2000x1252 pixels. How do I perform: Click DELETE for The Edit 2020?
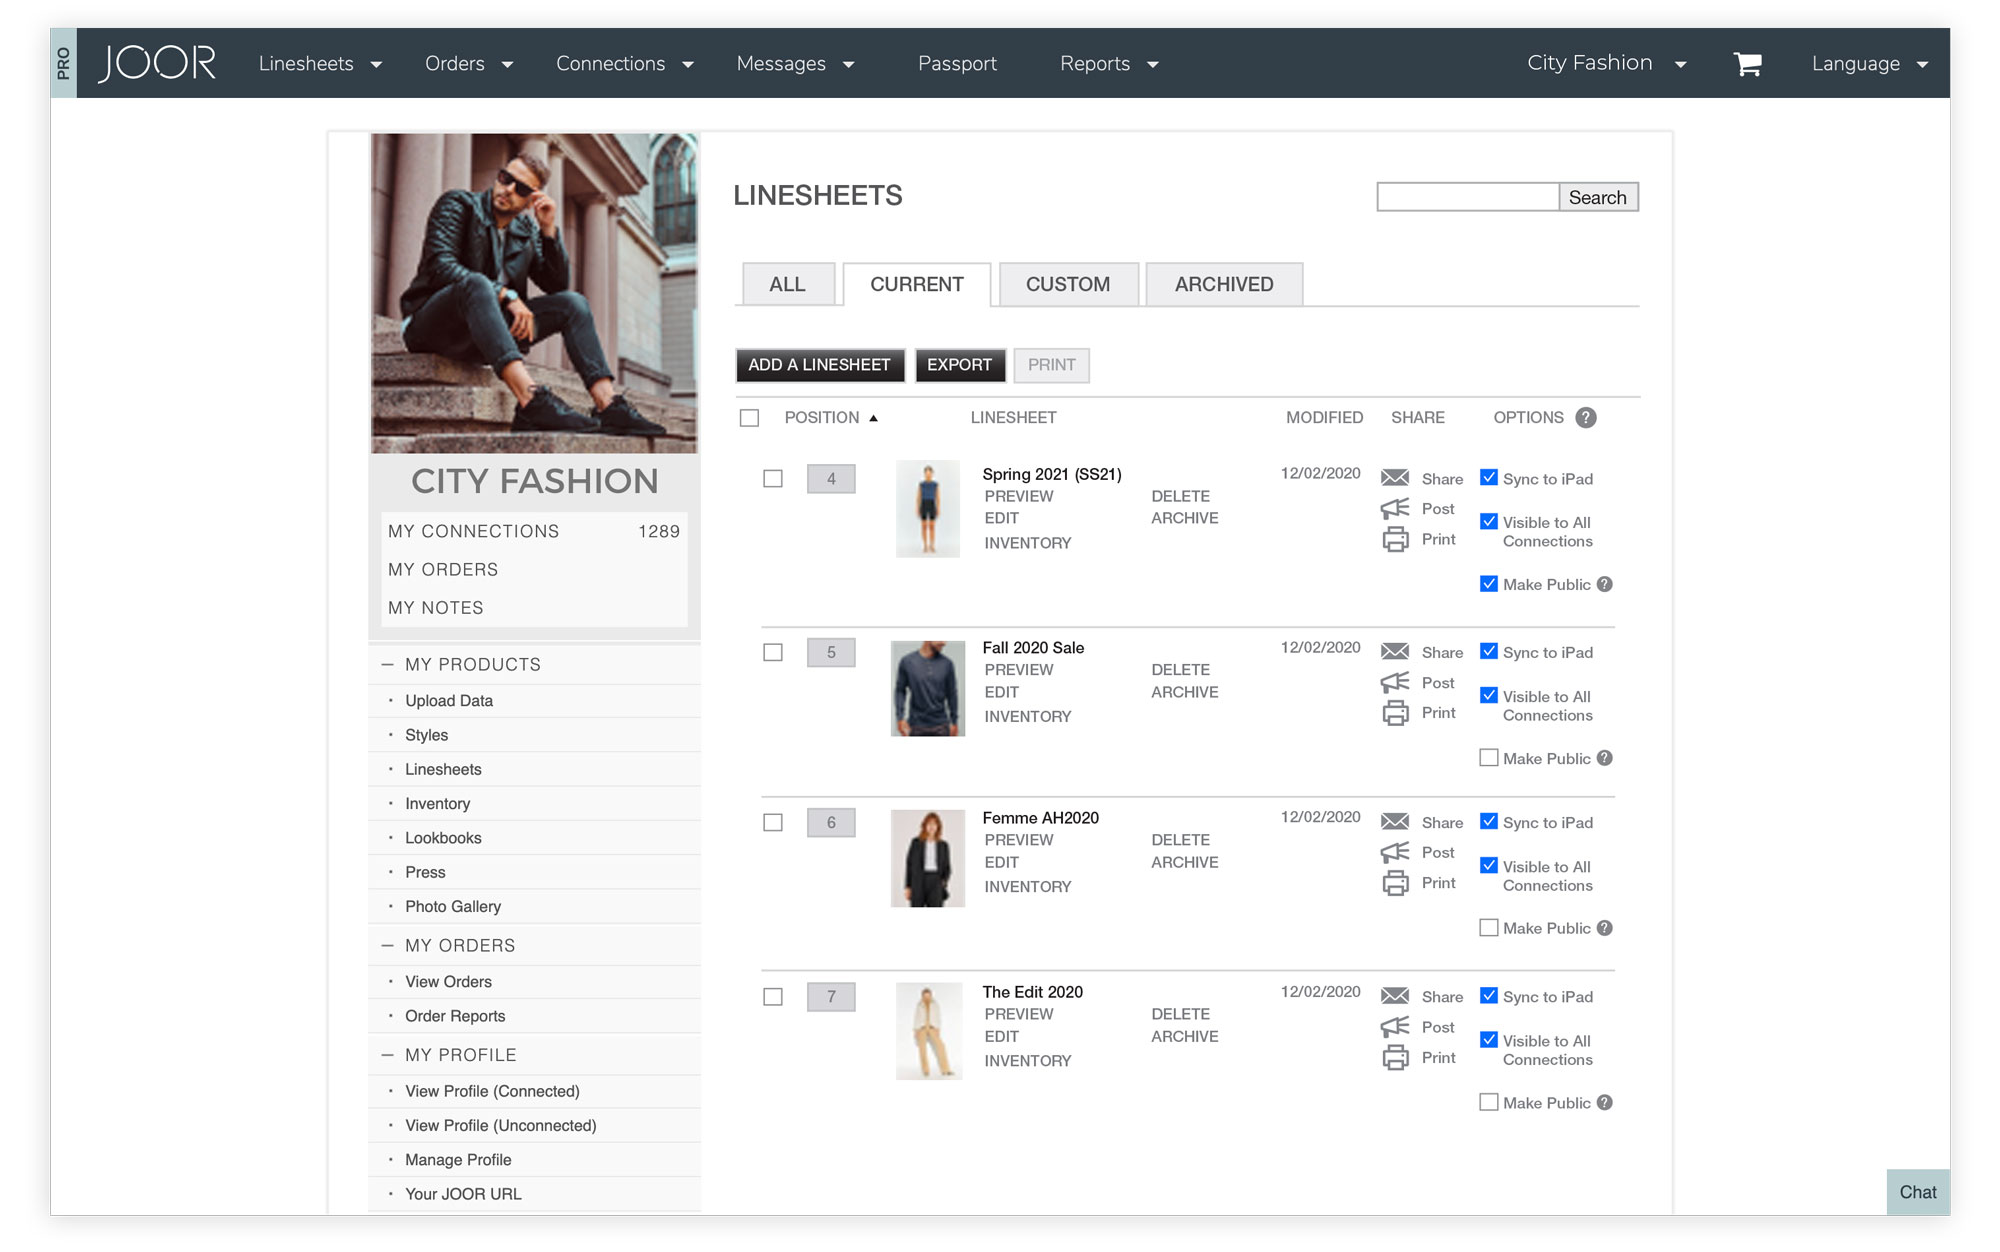1181,1014
